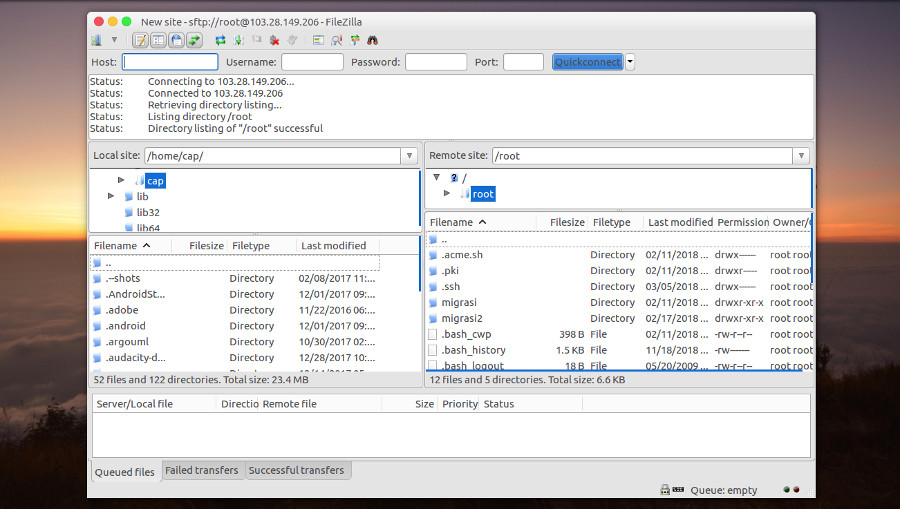
Task: Select lib32 in the local tree
Action: coord(148,212)
